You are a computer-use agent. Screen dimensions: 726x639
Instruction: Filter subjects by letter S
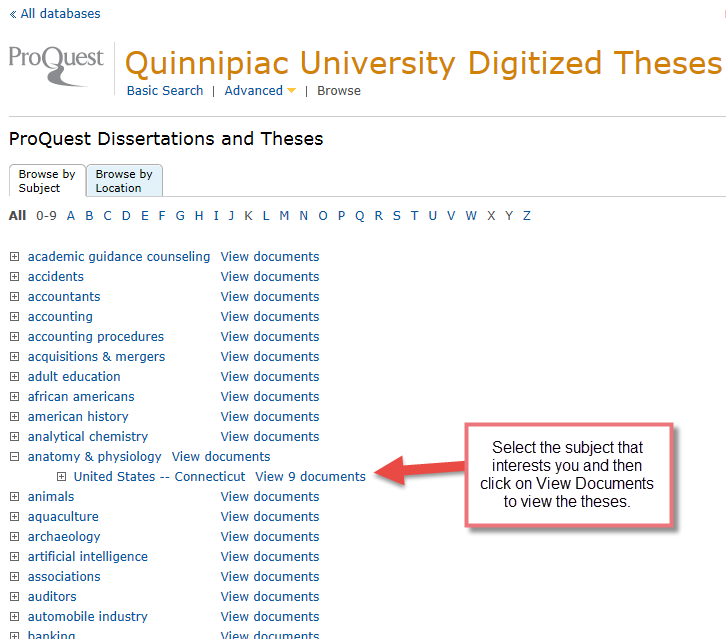point(397,216)
